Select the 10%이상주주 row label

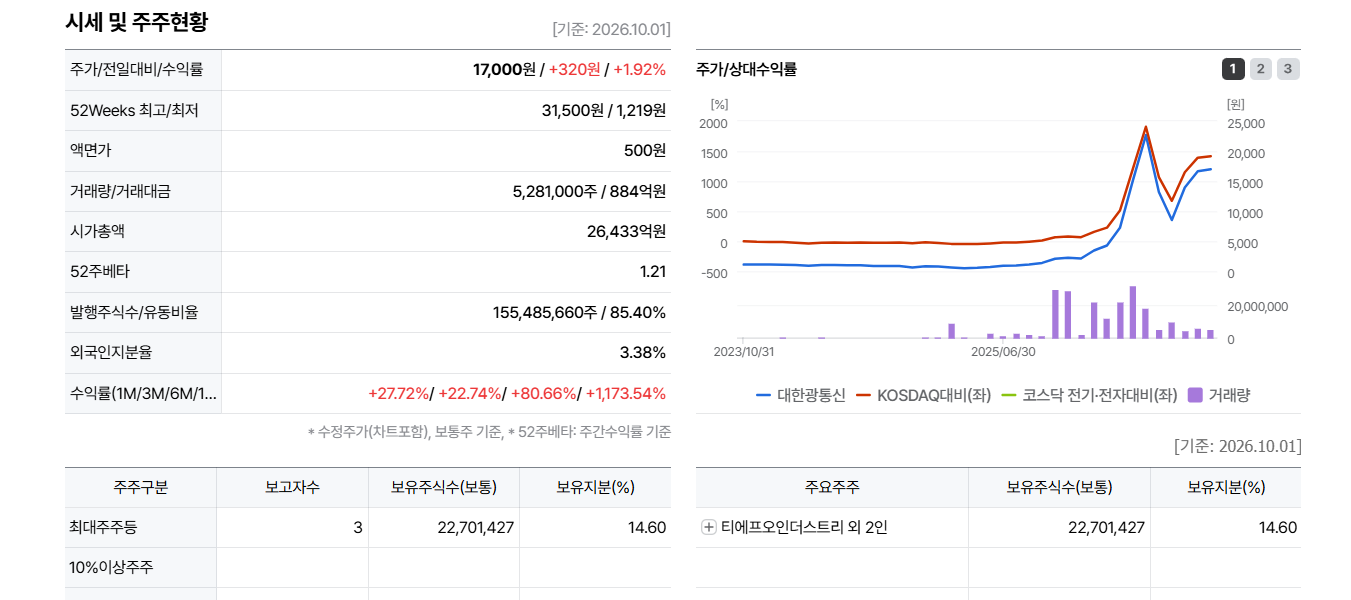[x=111, y=567]
